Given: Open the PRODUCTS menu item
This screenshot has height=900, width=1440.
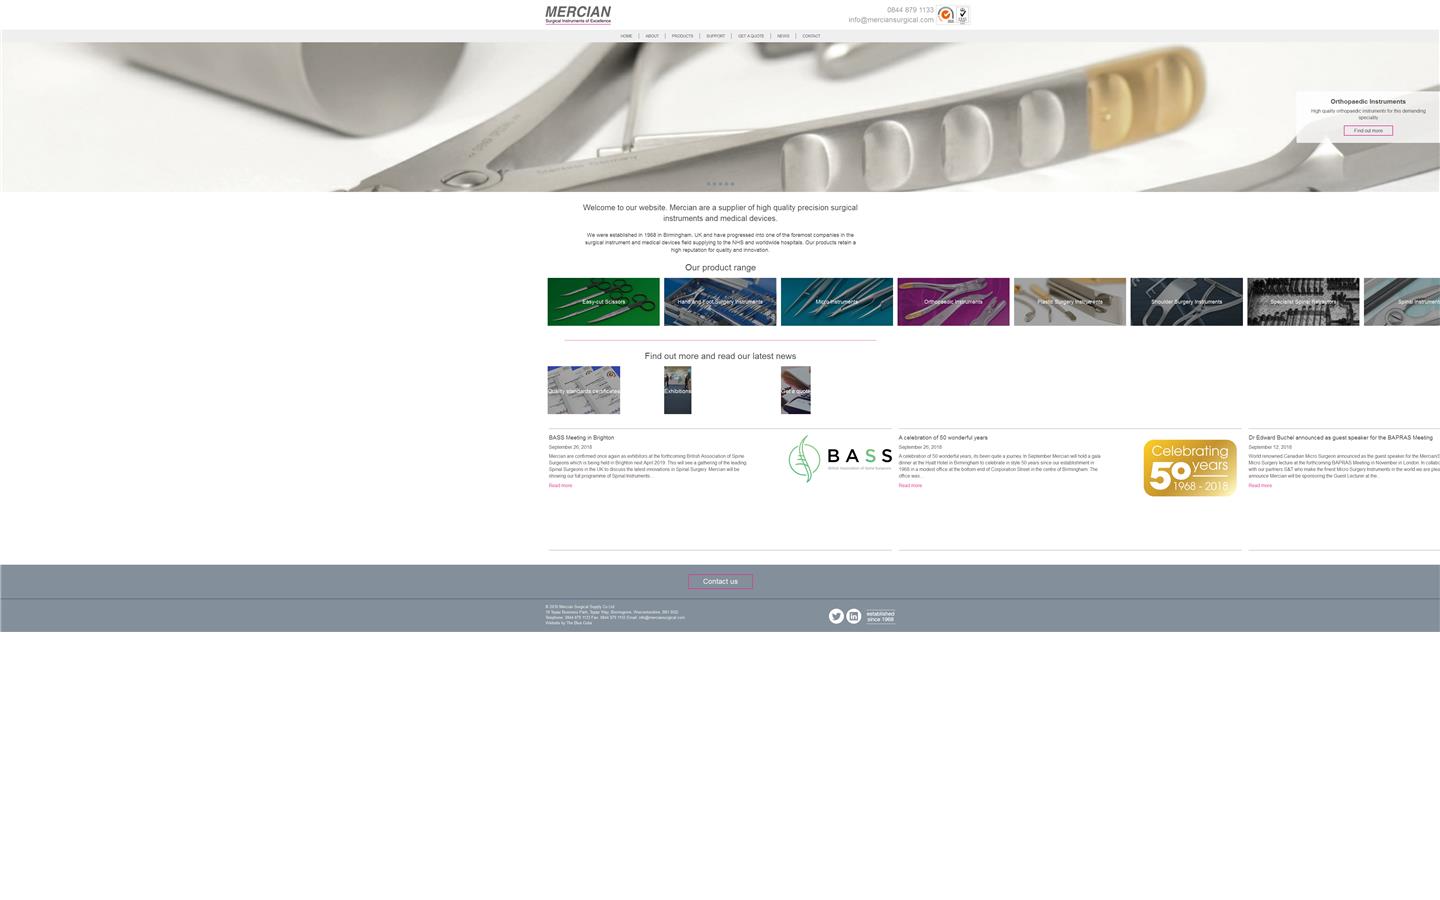Looking at the screenshot, I should (x=683, y=36).
